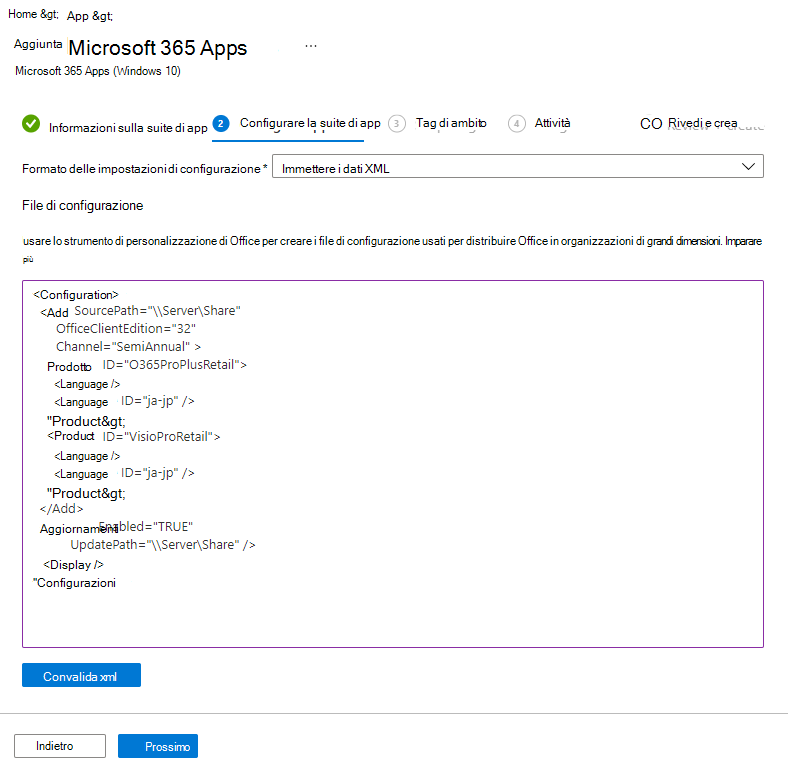The height and width of the screenshot is (765, 788).
Task: Click the step 3 number circle
Action: click(x=397, y=124)
